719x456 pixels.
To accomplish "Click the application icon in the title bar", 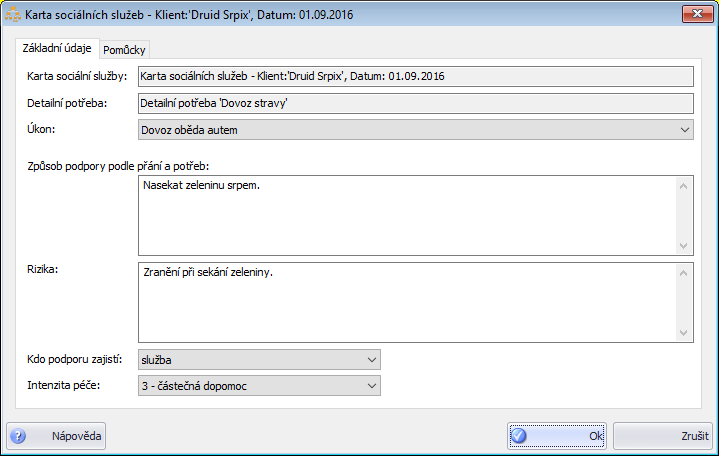I will (x=12, y=15).
